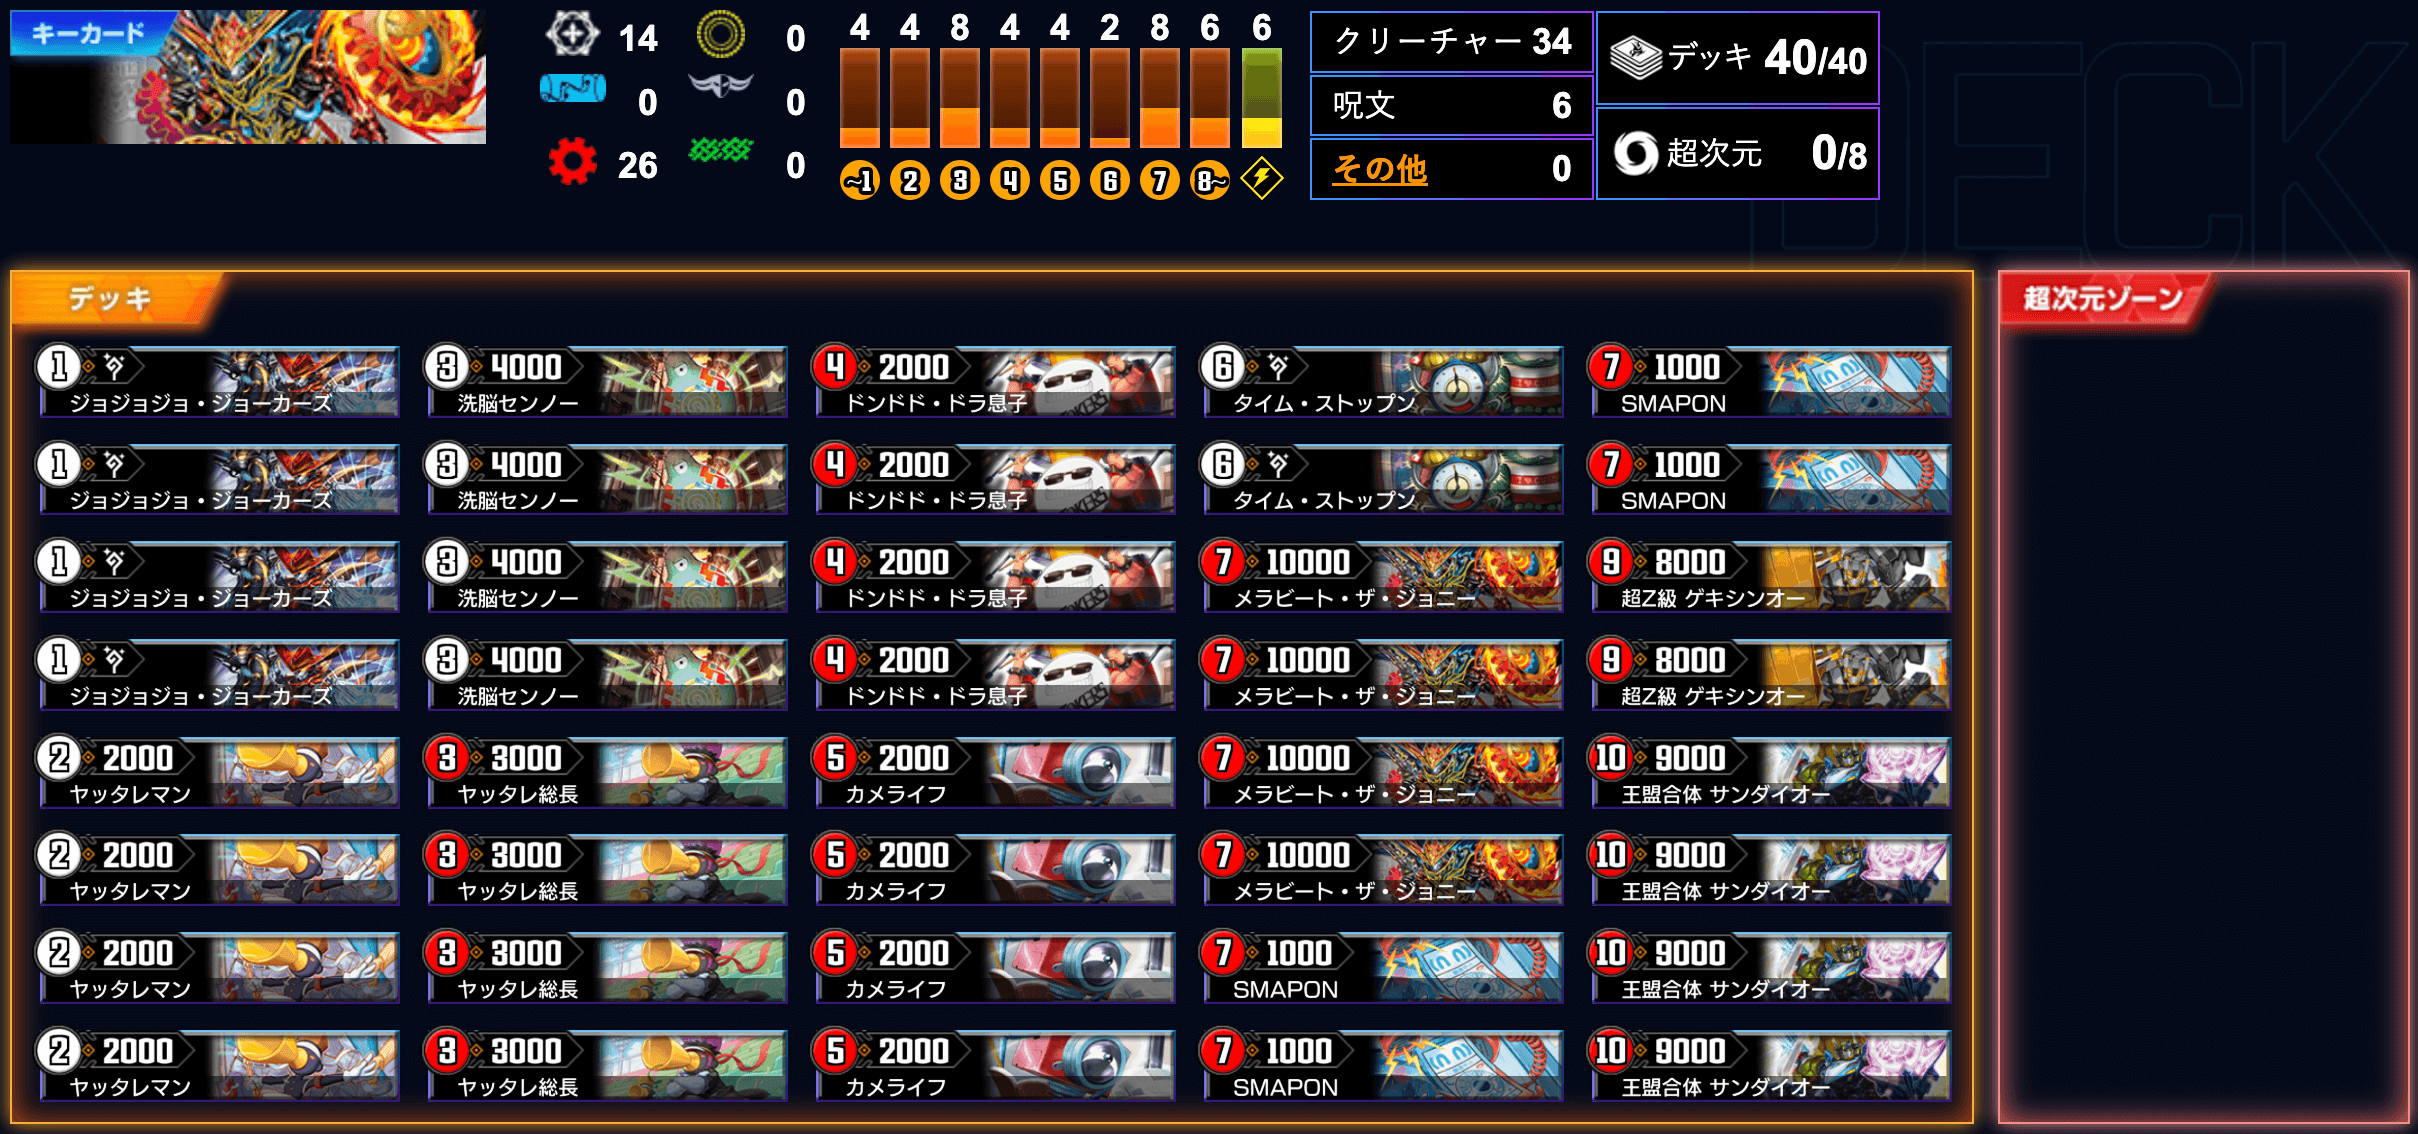This screenshot has width=2418, height=1134.
Task: Click the yellow zero civilization ring icon
Action: 721,34
